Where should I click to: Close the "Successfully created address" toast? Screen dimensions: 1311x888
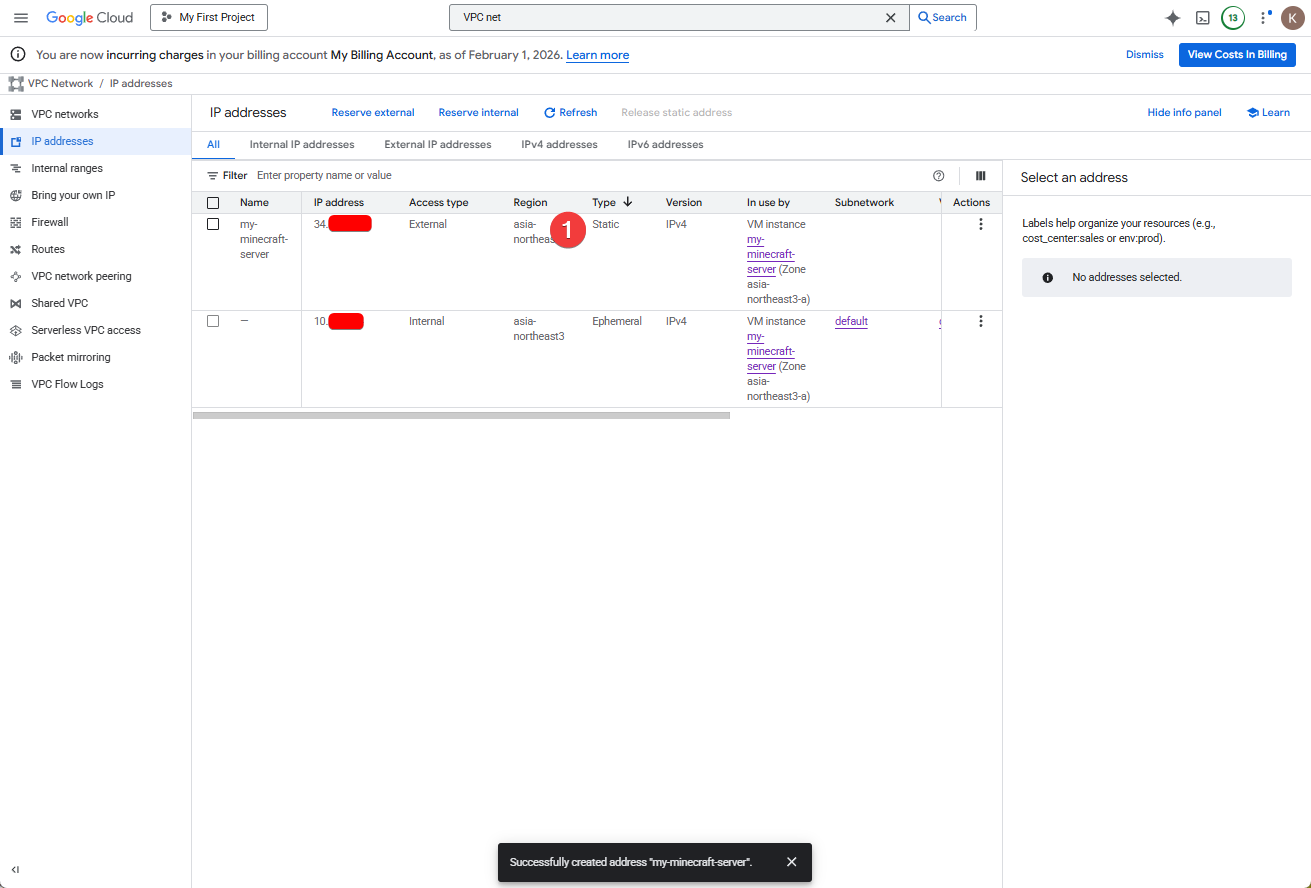coord(792,862)
